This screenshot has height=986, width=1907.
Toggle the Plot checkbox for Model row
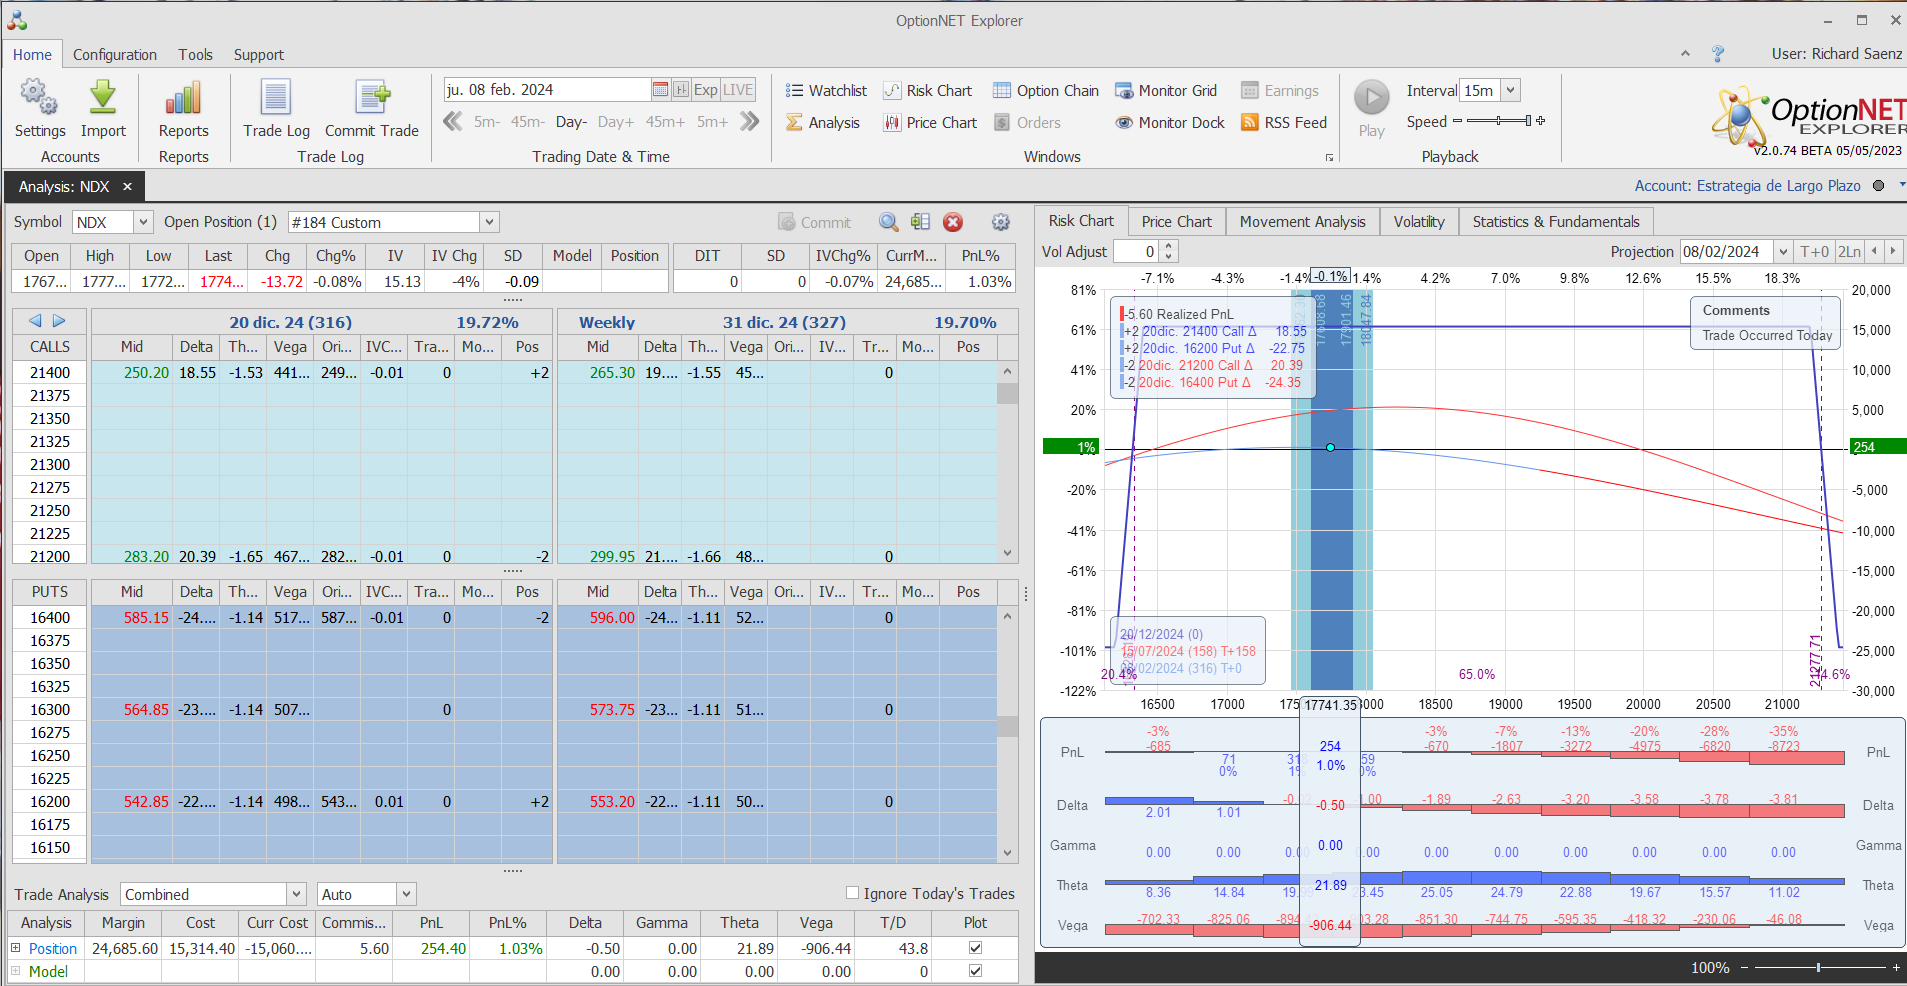pos(975,971)
